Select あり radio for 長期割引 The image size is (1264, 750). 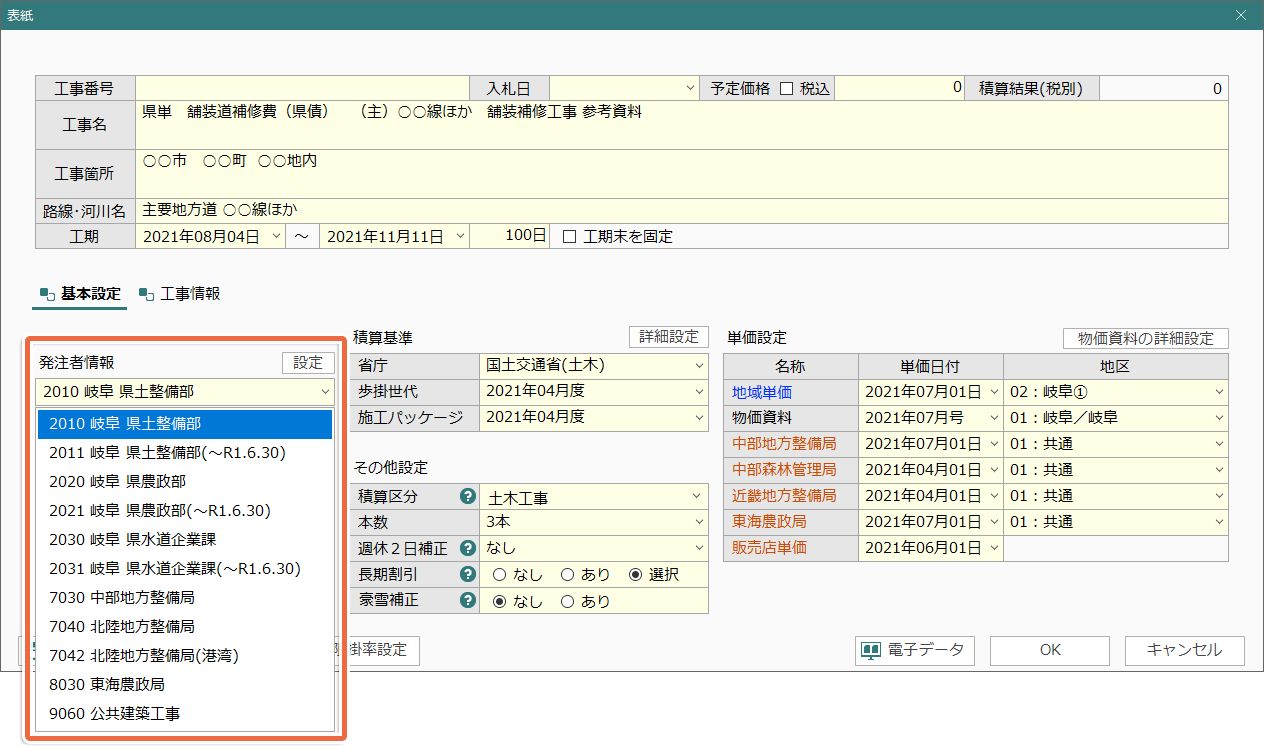coord(567,575)
